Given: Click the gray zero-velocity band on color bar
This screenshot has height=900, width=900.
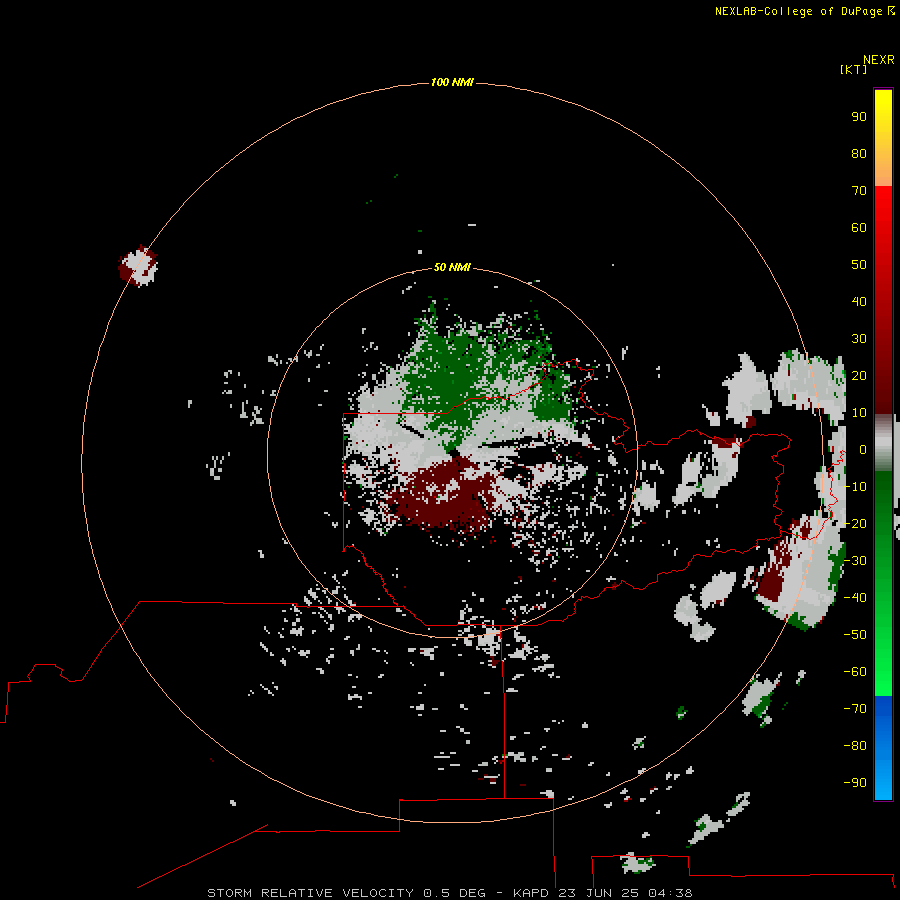Looking at the screenshot, I should [883, 445].
